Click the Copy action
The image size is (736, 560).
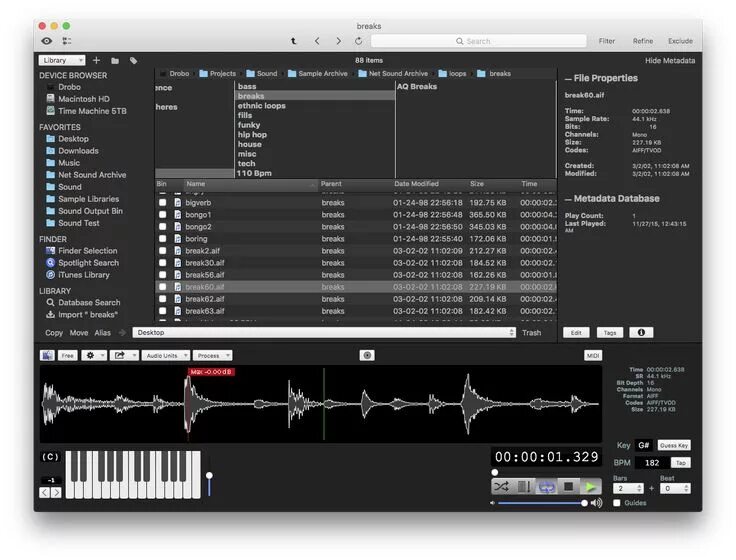(54, 333)
